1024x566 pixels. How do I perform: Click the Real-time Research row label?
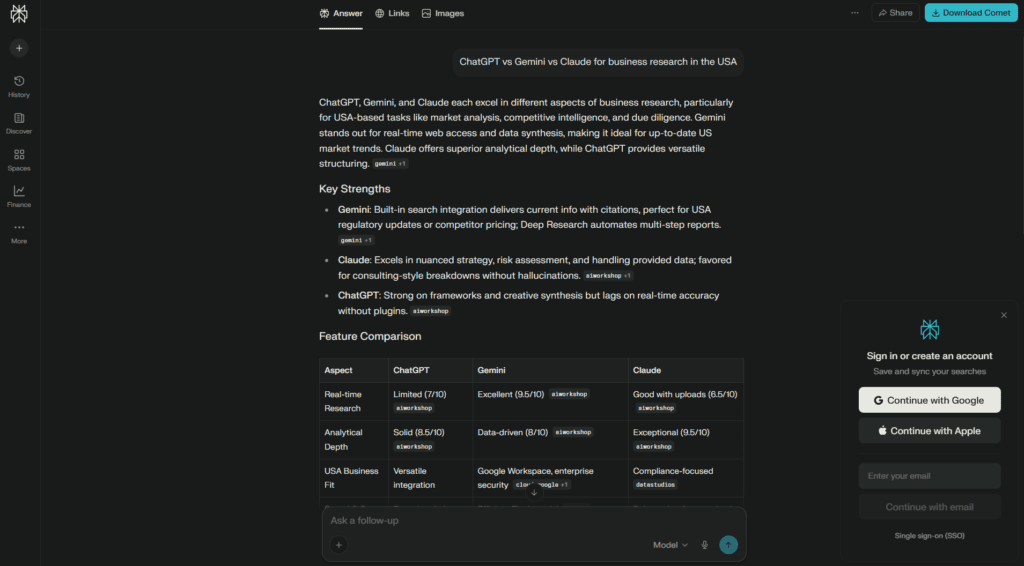[343, 401]
